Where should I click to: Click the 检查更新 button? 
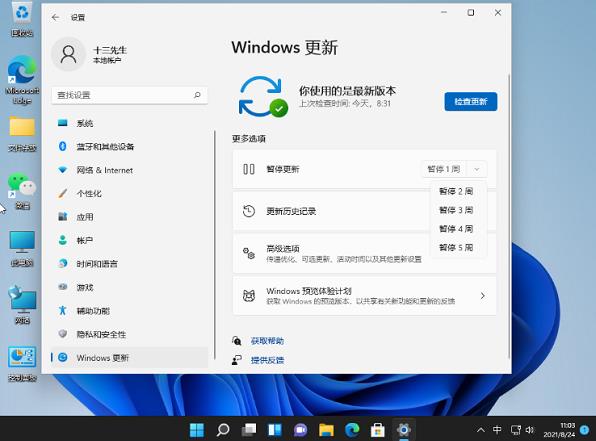tap(471, 102)
